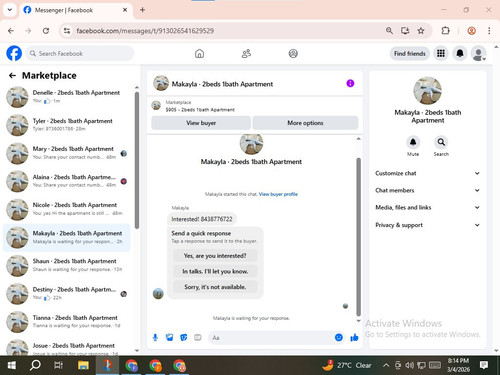
Task: Send quick reply 'Sorry, it's not available.'
Action: 215,287
